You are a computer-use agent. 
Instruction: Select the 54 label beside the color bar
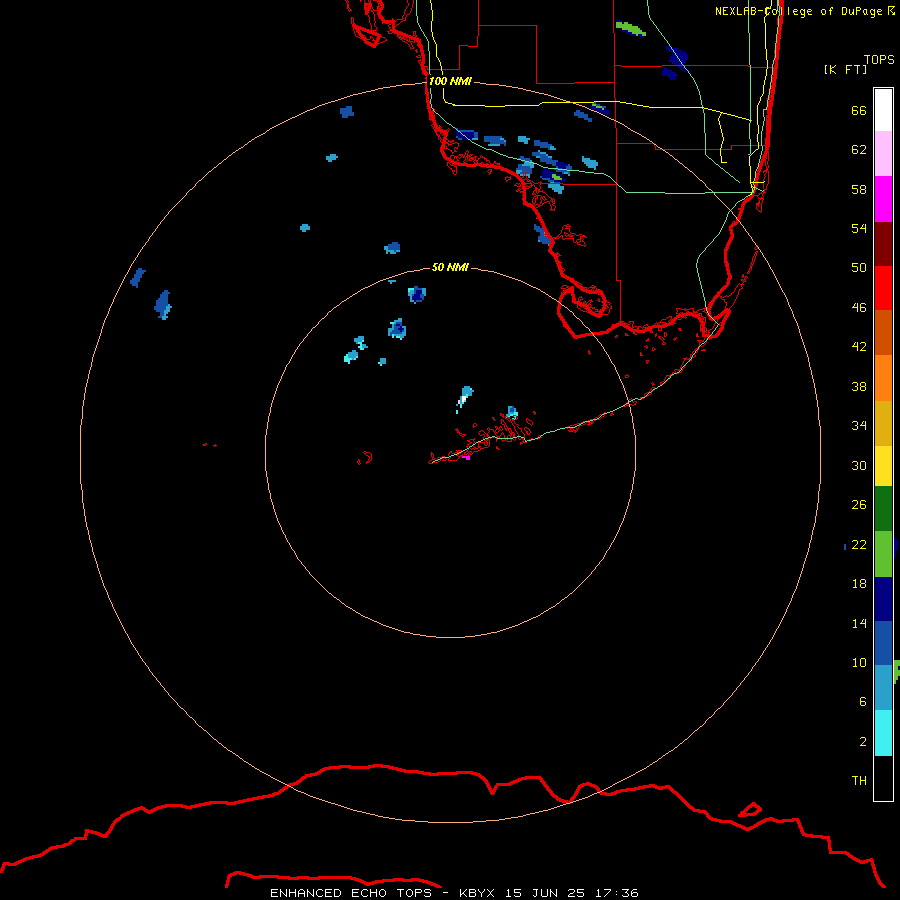(859, 228)
